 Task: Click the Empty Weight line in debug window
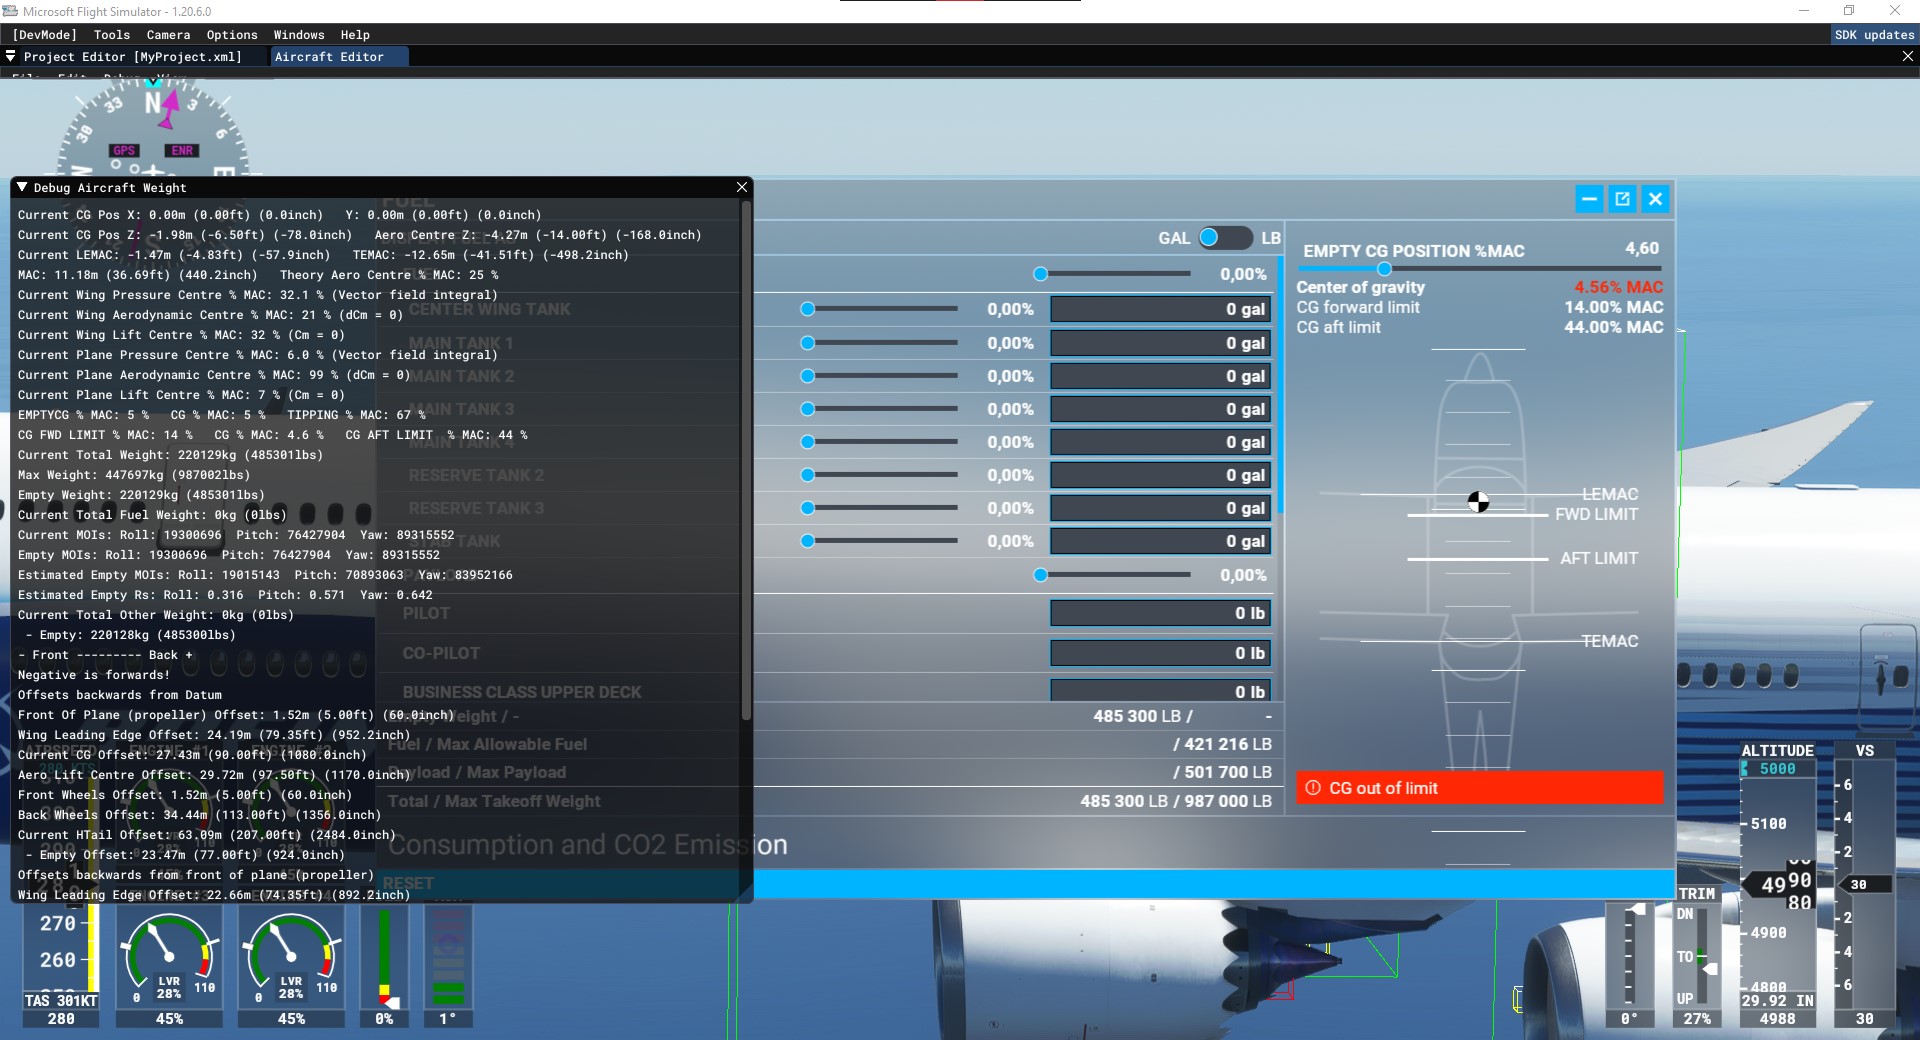click(x=141, y=495)
